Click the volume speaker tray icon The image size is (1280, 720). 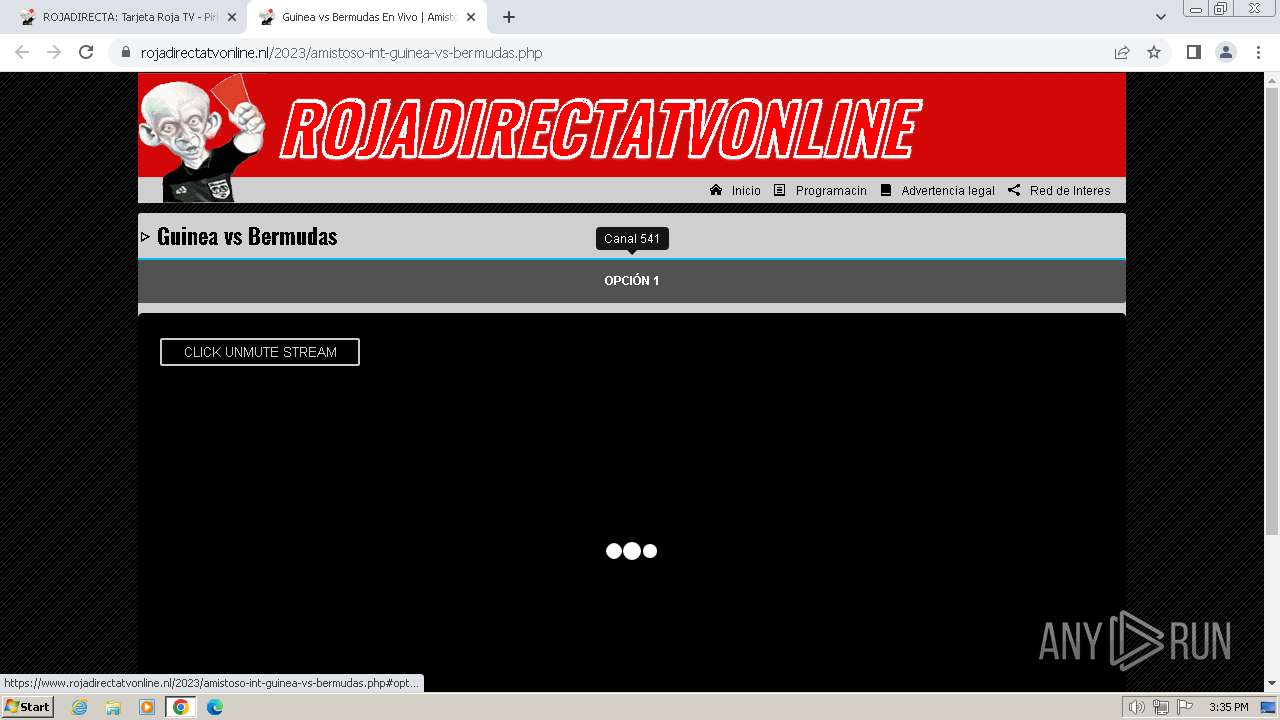click(1137, 707)
